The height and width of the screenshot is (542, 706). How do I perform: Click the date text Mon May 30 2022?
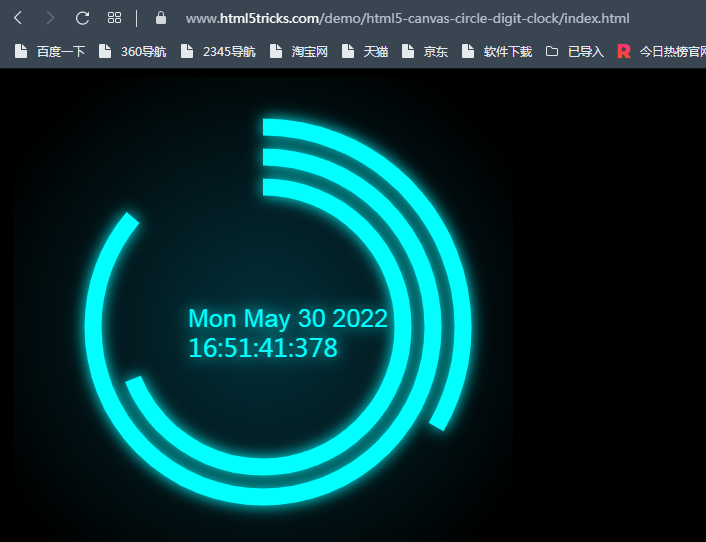[288, 318]
